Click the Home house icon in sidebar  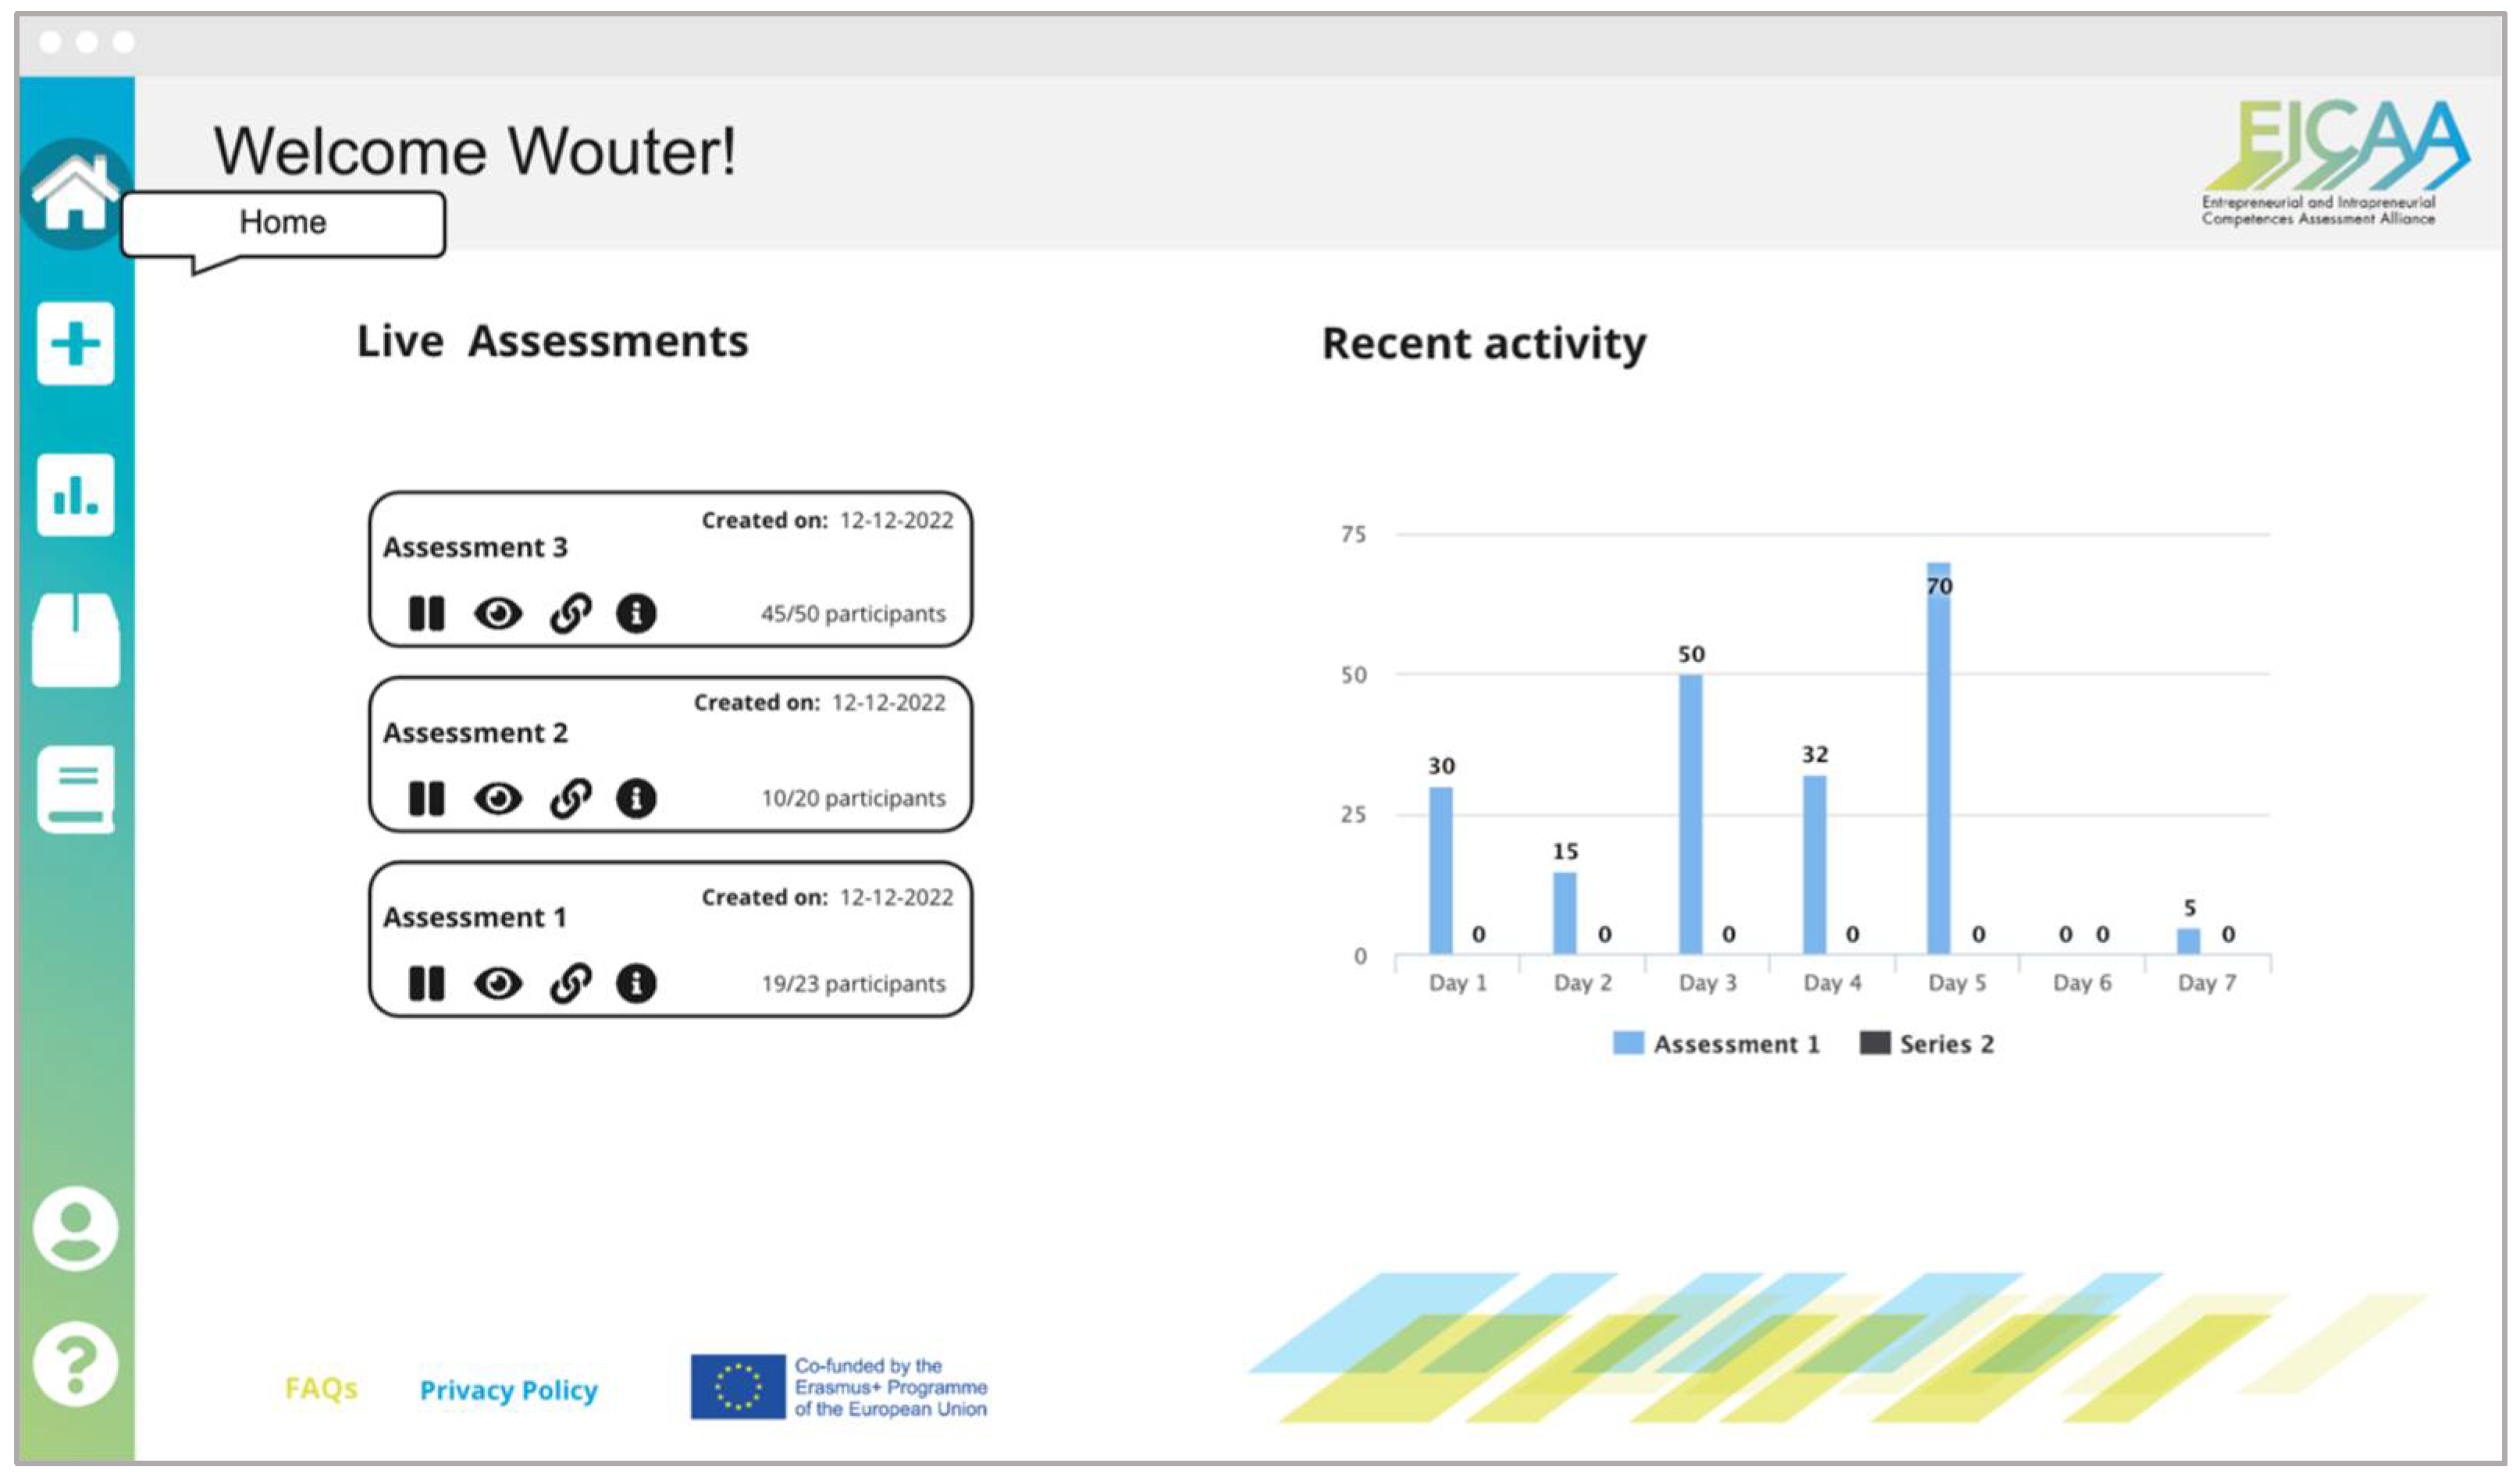click(x=74, y=193)
